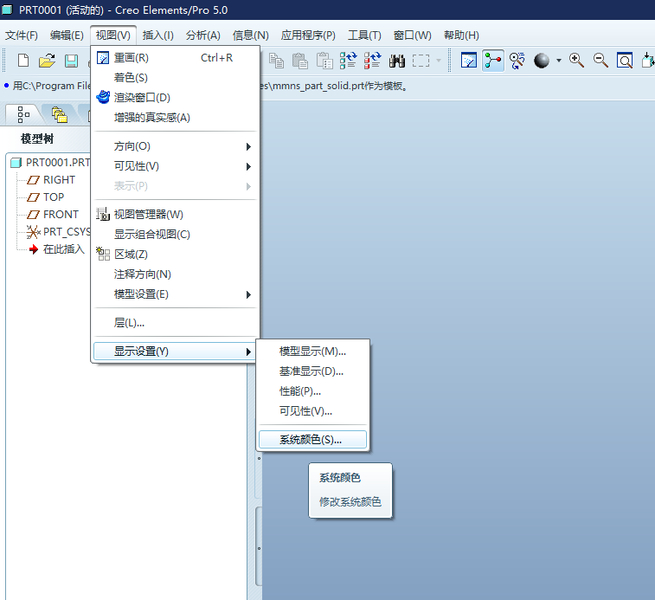This screenshot has height=600, width=655.
Task: Open 系统颜色(S)... dialog
Action: tap(313, 440)
